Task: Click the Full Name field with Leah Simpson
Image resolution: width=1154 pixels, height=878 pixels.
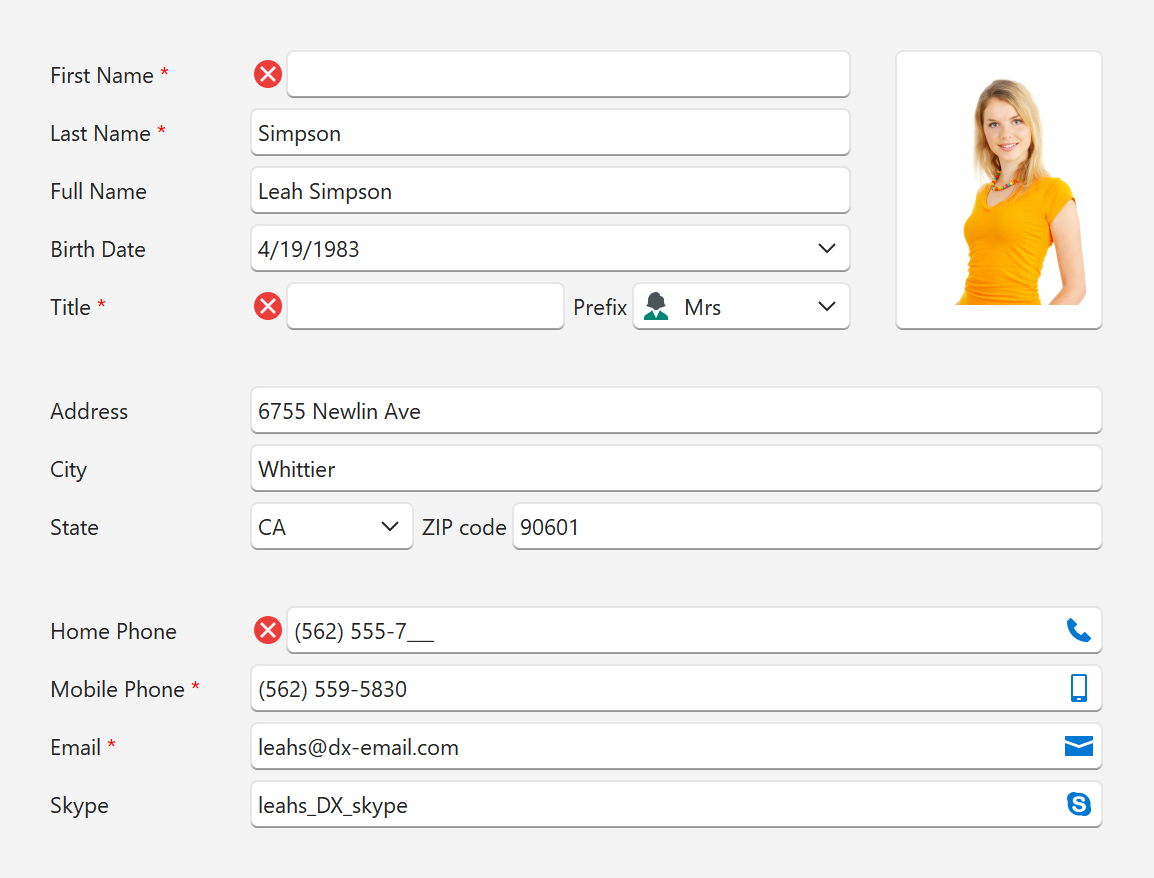Action: (x=549, y=191)
